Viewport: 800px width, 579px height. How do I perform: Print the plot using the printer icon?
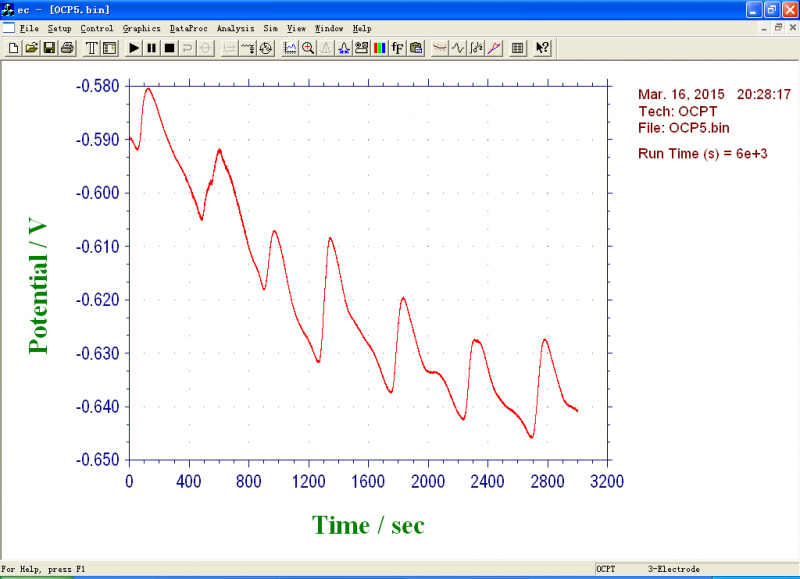tap(67, 48)
